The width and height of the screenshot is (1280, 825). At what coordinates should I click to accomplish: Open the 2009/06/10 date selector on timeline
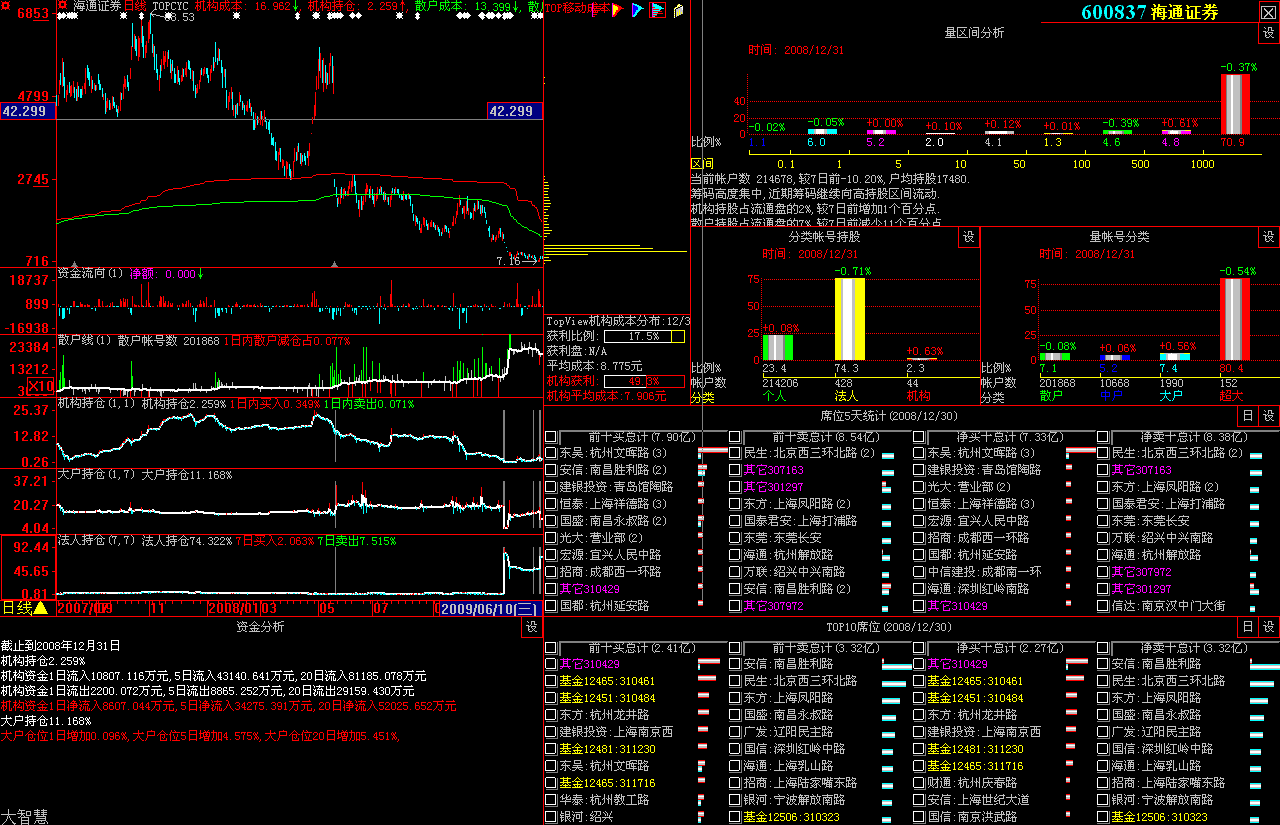[x=490, y=608]
